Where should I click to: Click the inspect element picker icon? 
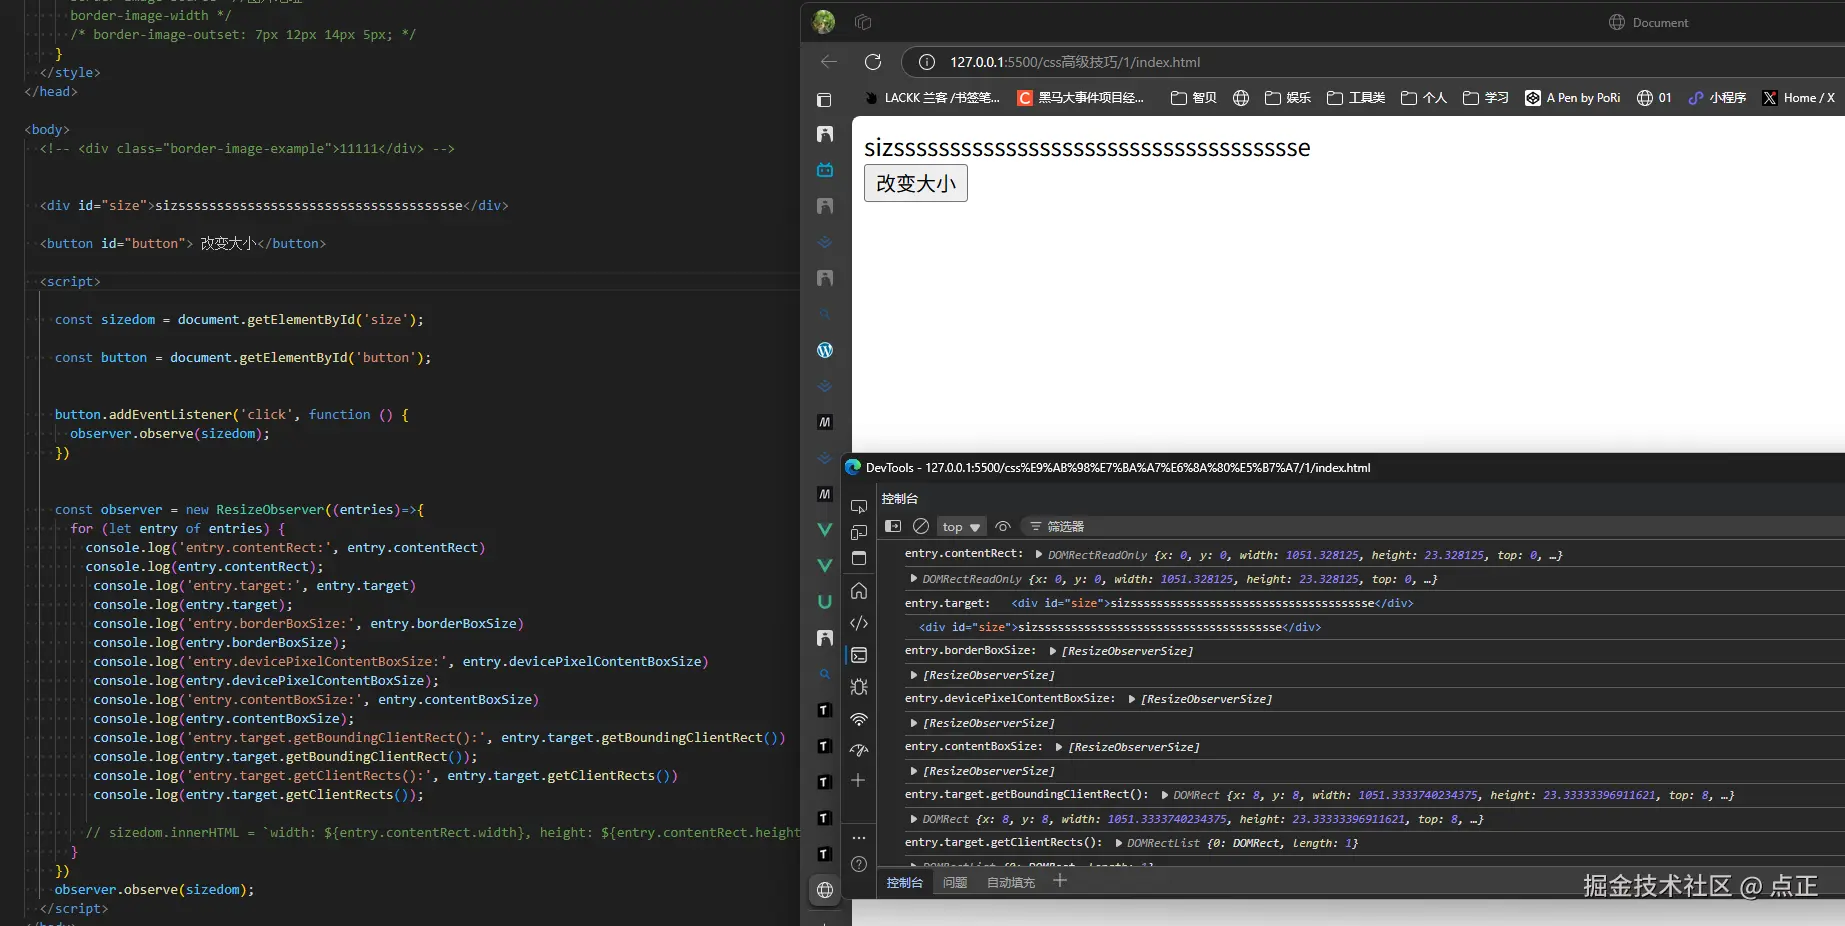click(x=858, y=507)
